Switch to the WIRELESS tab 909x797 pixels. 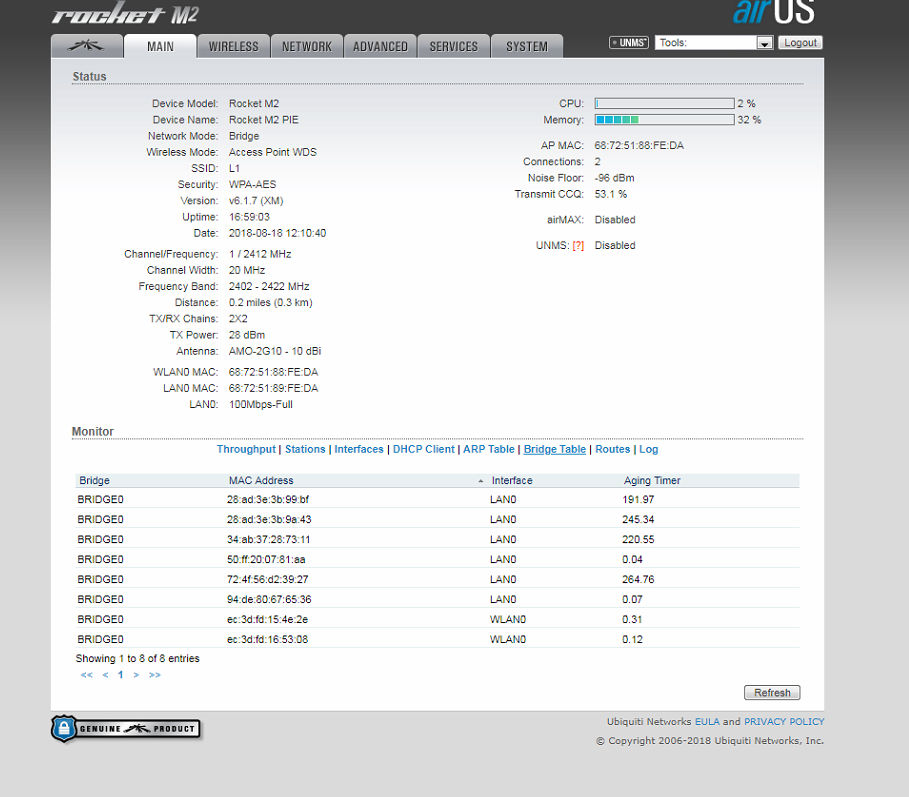[x=234, y=46]
